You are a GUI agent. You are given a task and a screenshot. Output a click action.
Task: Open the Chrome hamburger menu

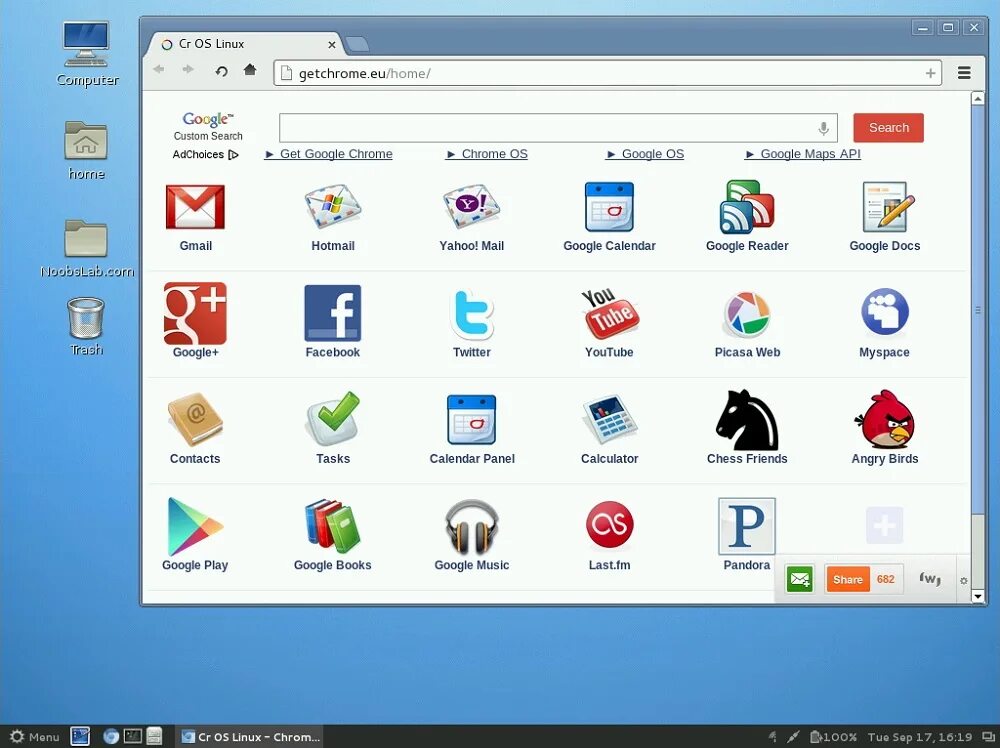point(964,73)
